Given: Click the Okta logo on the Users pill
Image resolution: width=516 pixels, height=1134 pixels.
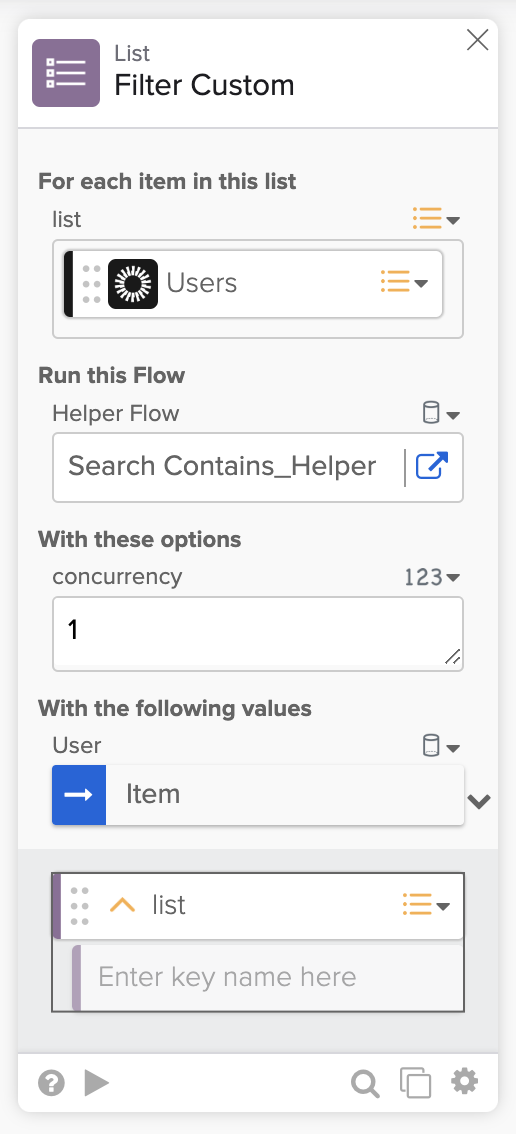Looking at the screenshot, I should pos(133,284).
